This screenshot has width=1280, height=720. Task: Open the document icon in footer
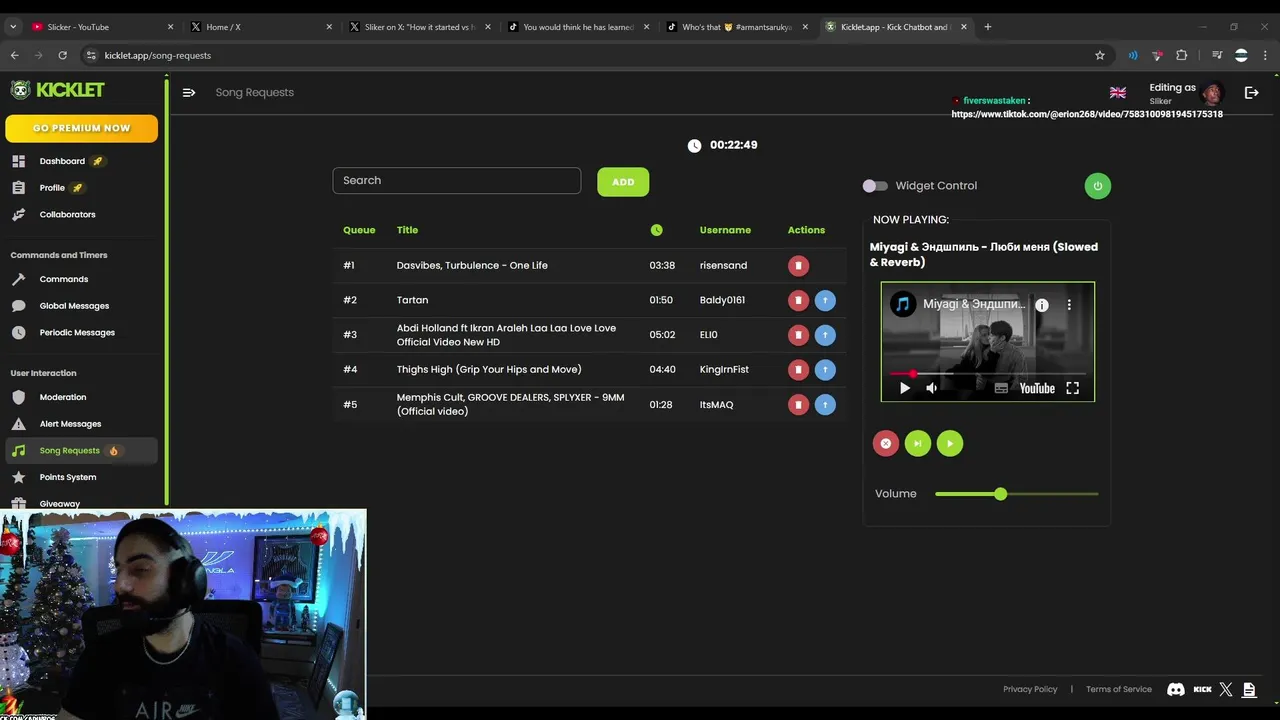click(1249, 689)
